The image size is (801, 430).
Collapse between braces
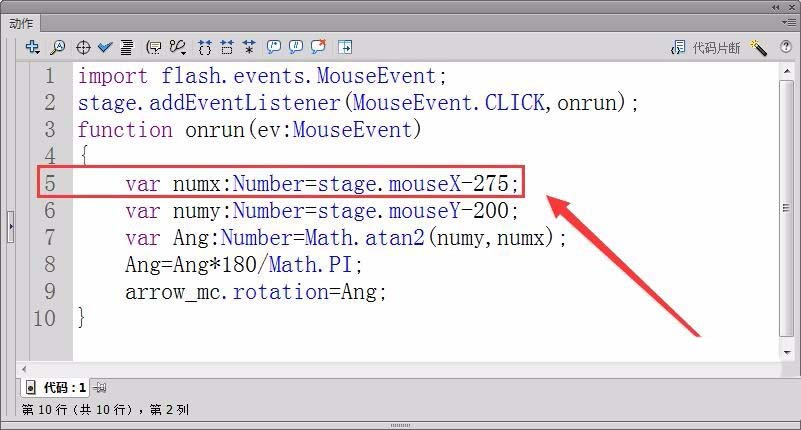pyautogui.click(x=204, y=47)
